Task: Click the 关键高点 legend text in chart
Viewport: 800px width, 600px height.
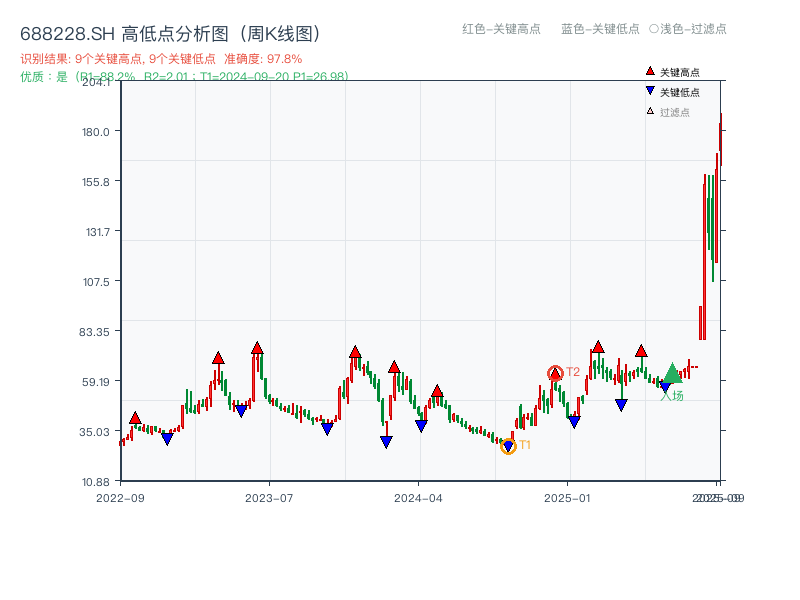Action: pos(680,72)
